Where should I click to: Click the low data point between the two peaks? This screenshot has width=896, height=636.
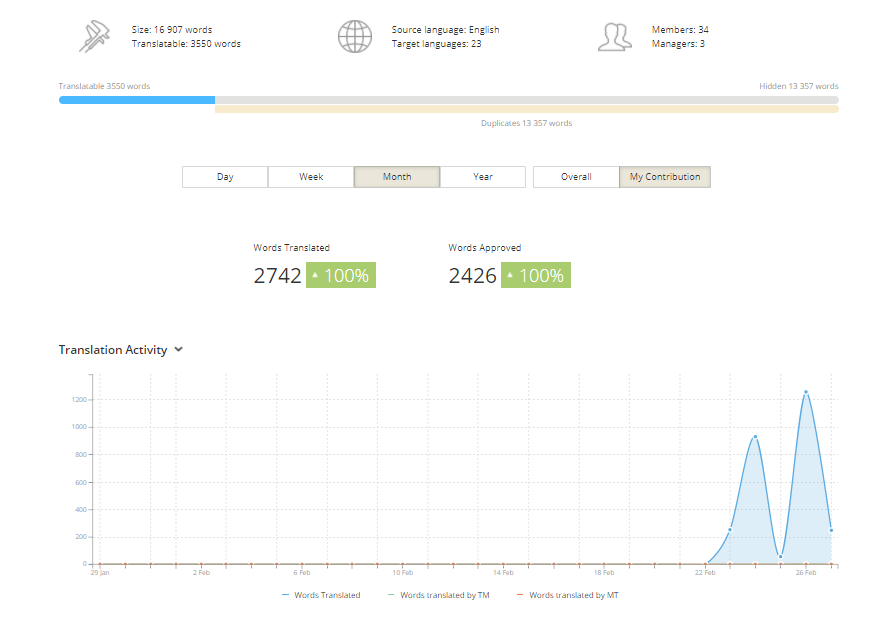pyautogui.click(x=781, y=557)
